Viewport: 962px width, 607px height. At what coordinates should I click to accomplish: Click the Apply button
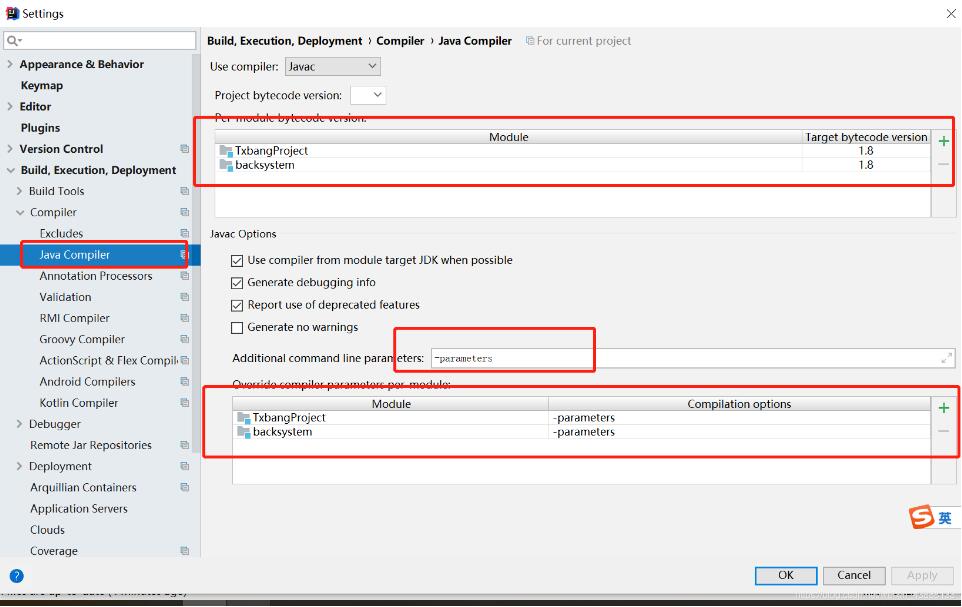tap(922, 575)
